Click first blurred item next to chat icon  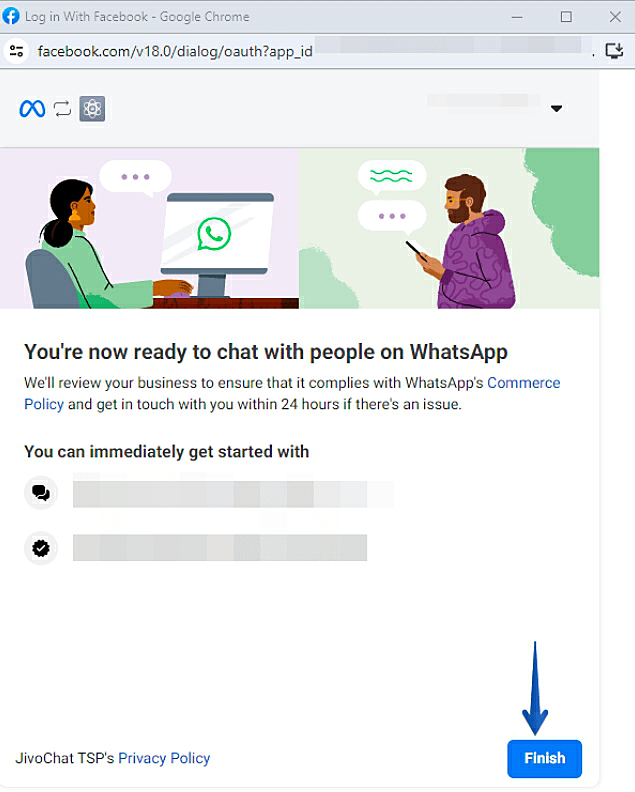233,493
